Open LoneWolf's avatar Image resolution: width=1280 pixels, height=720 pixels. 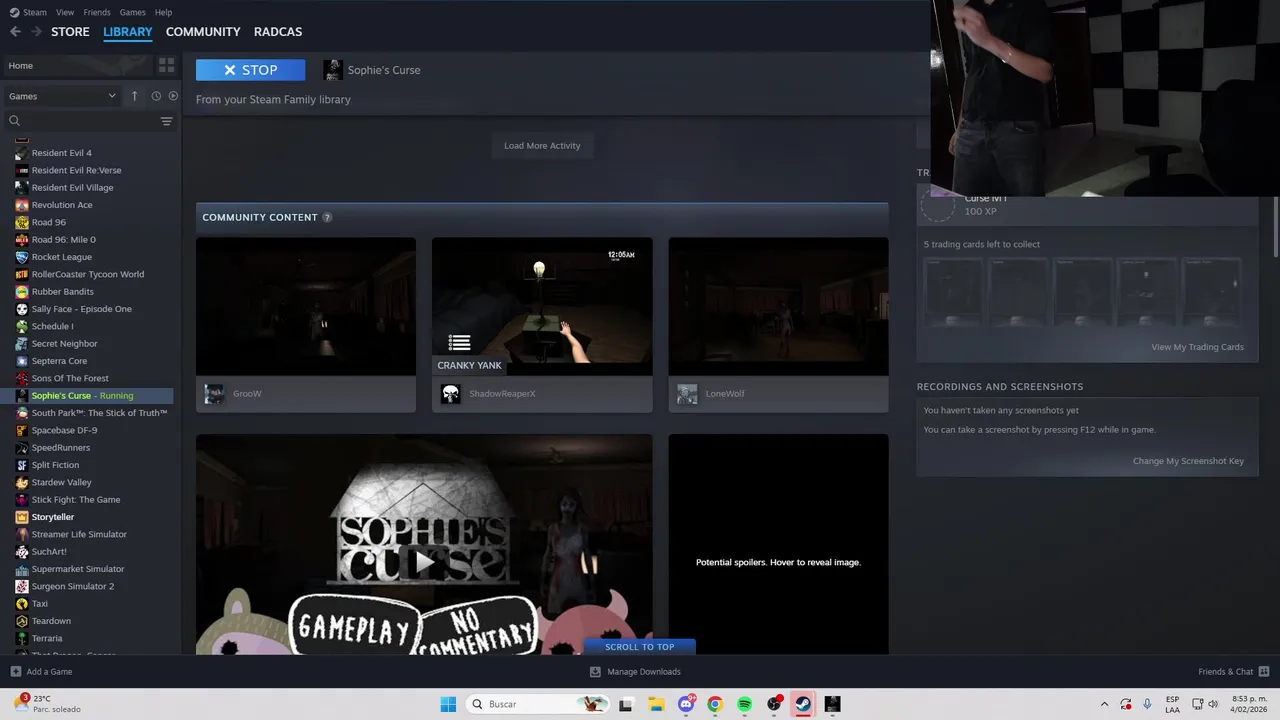click(x=687, y=394)
